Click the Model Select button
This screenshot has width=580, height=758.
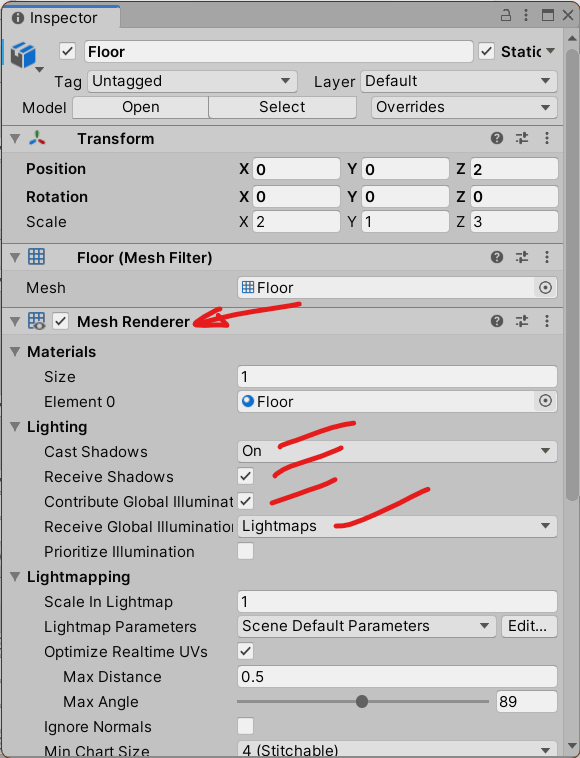click(x=282, y=107)
